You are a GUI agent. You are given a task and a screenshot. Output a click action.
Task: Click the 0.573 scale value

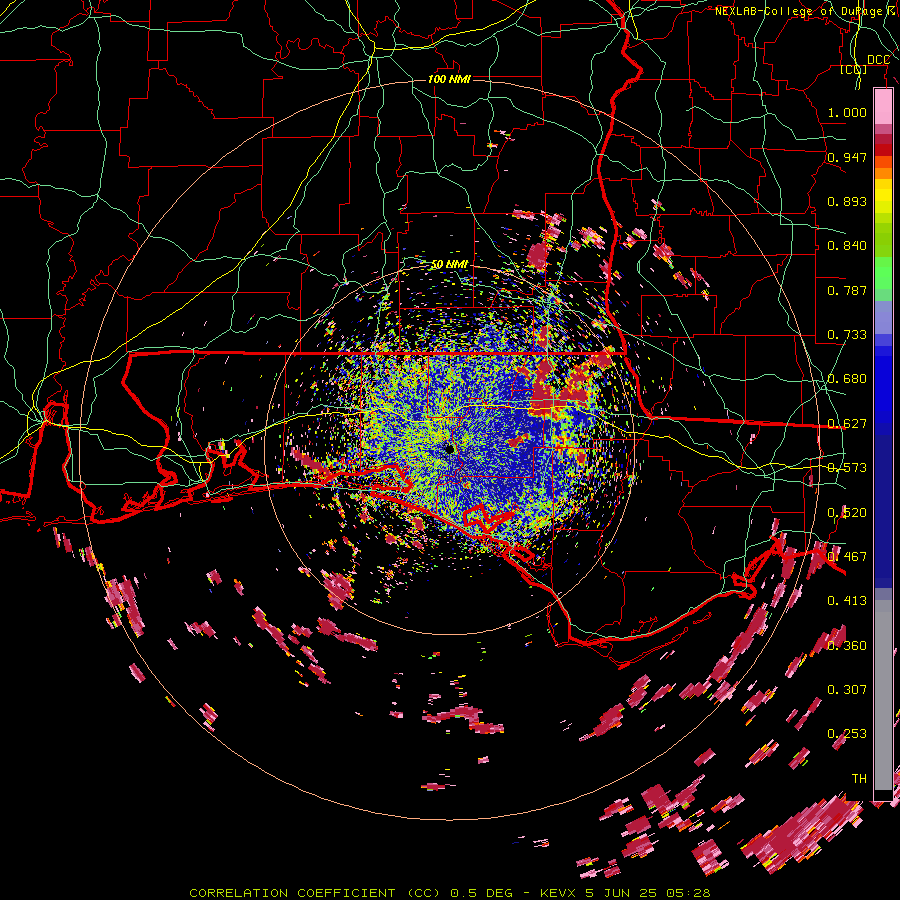click(x=847, y=468)
